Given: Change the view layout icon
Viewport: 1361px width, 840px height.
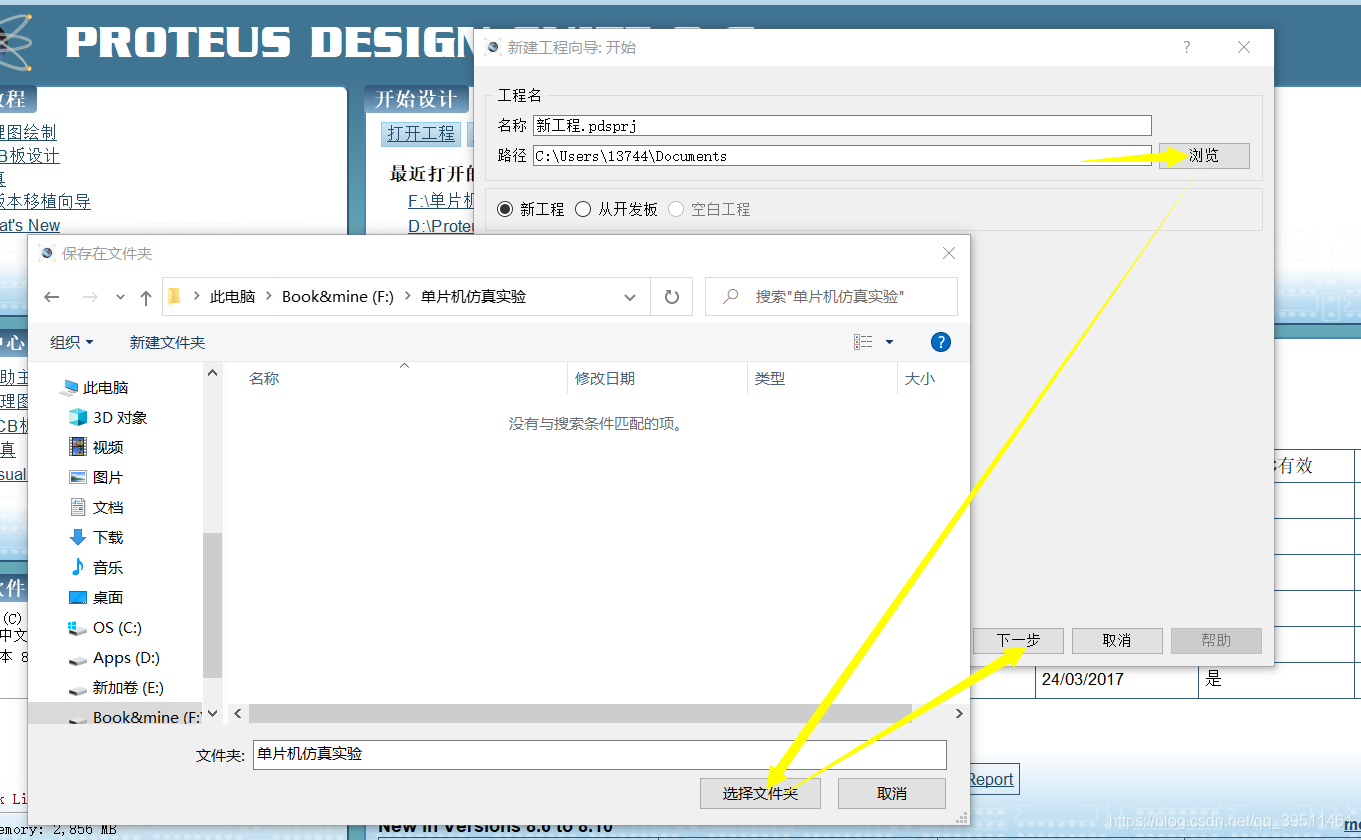Looking at the screenshot, I should coord(863,342).
